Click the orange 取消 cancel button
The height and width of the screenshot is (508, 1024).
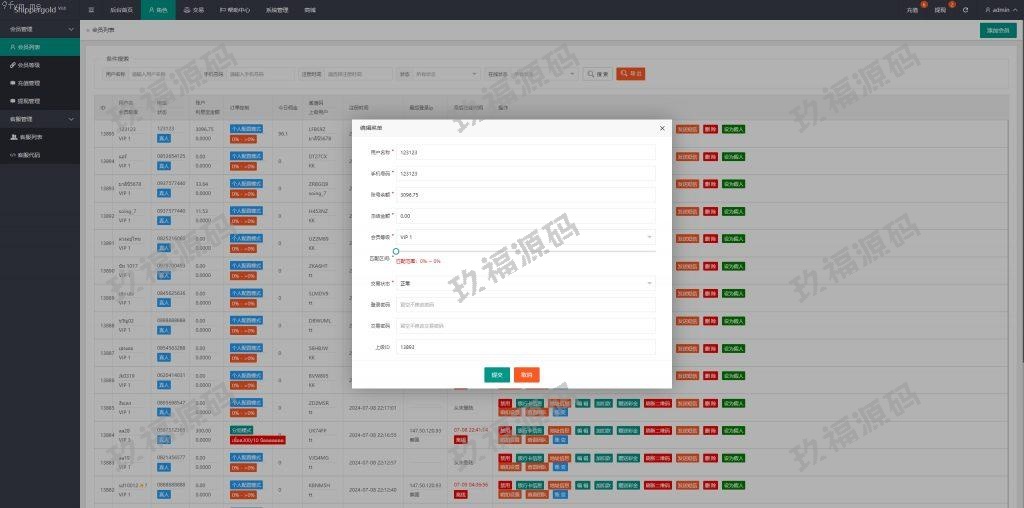pos(526,374)
